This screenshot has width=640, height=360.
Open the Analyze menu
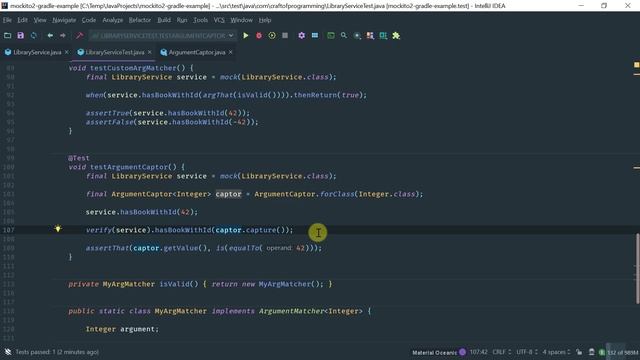pos(113,20)
